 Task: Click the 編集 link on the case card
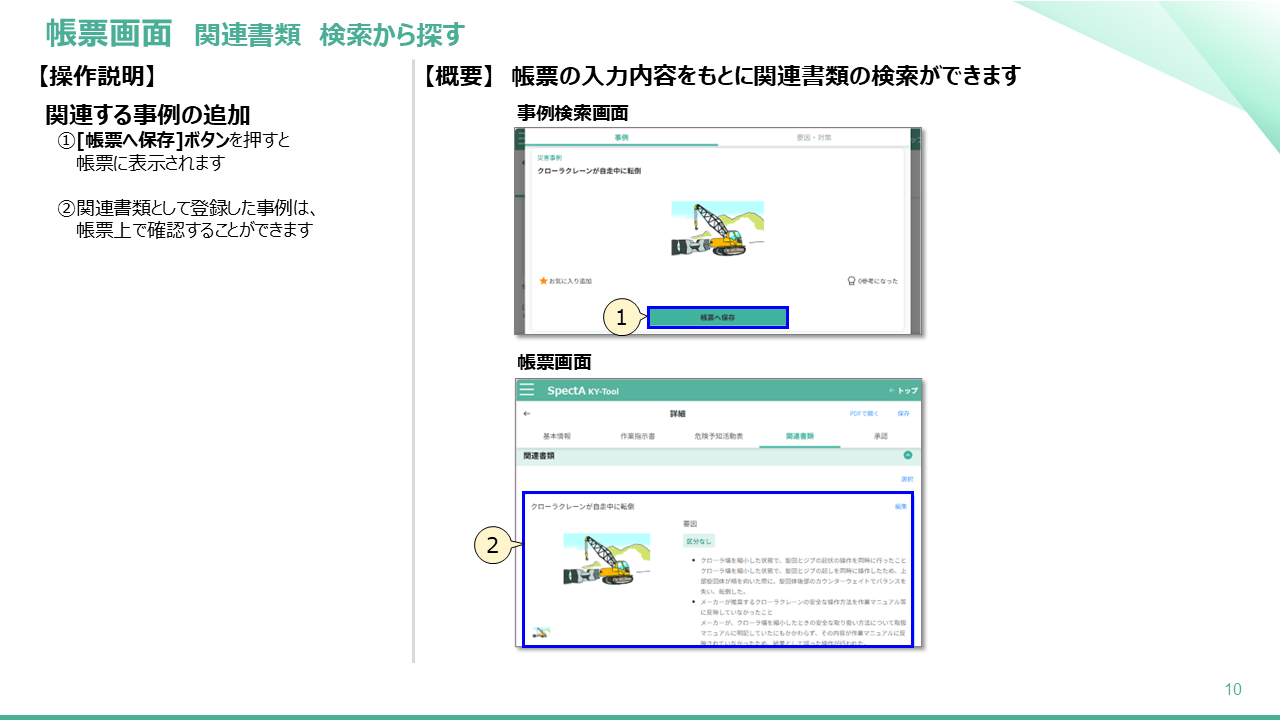pyautogui.click(x=900, y=507)
